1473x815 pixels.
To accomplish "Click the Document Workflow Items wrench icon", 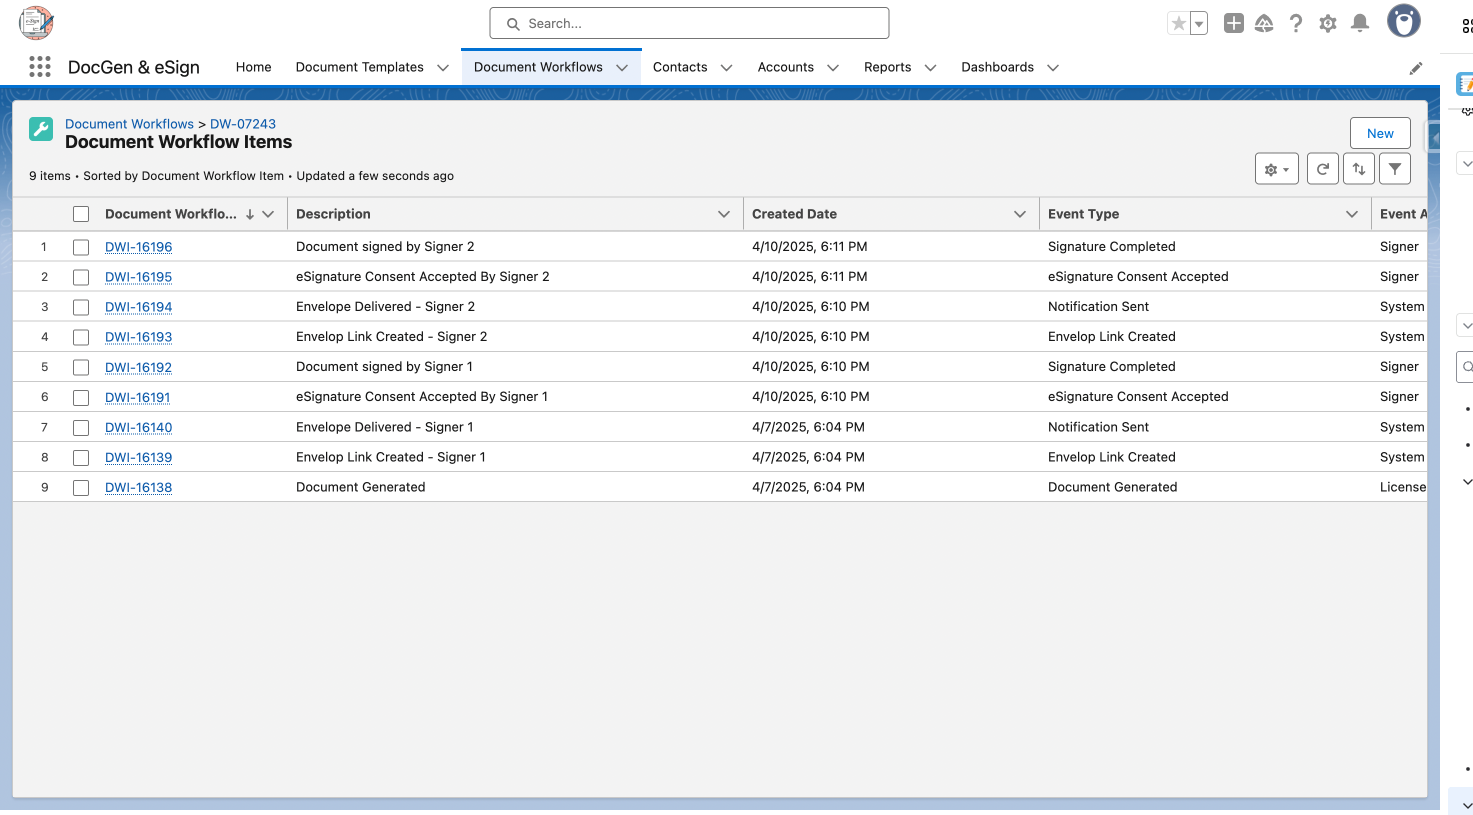I will [x=41, y=129].
